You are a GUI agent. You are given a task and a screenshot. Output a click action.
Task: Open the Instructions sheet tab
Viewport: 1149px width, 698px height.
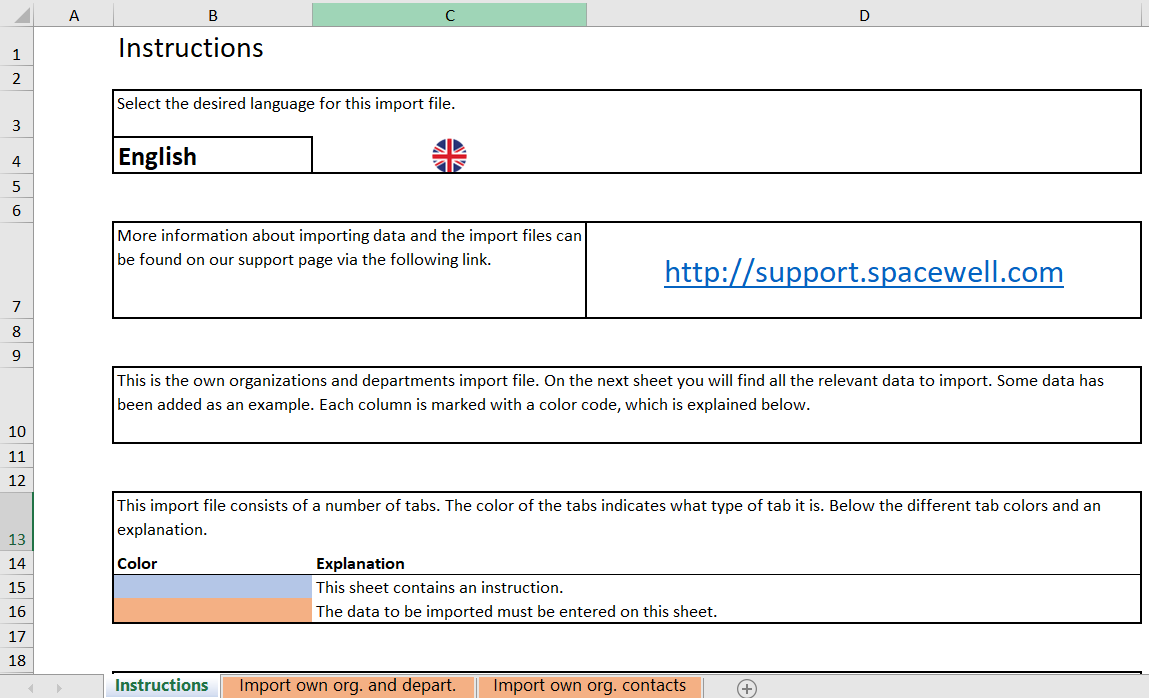click(x=162, y=686)
